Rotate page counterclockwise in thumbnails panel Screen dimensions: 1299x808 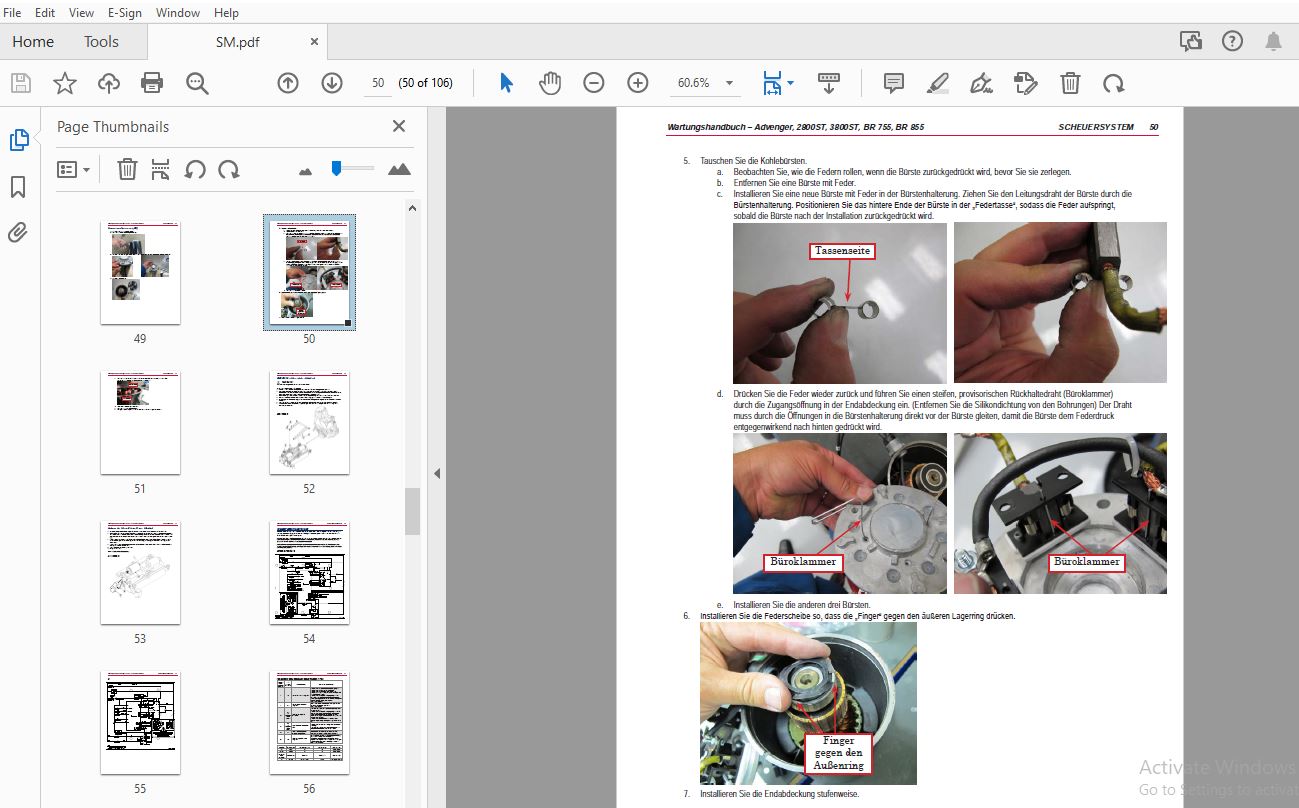pos(195,169)
